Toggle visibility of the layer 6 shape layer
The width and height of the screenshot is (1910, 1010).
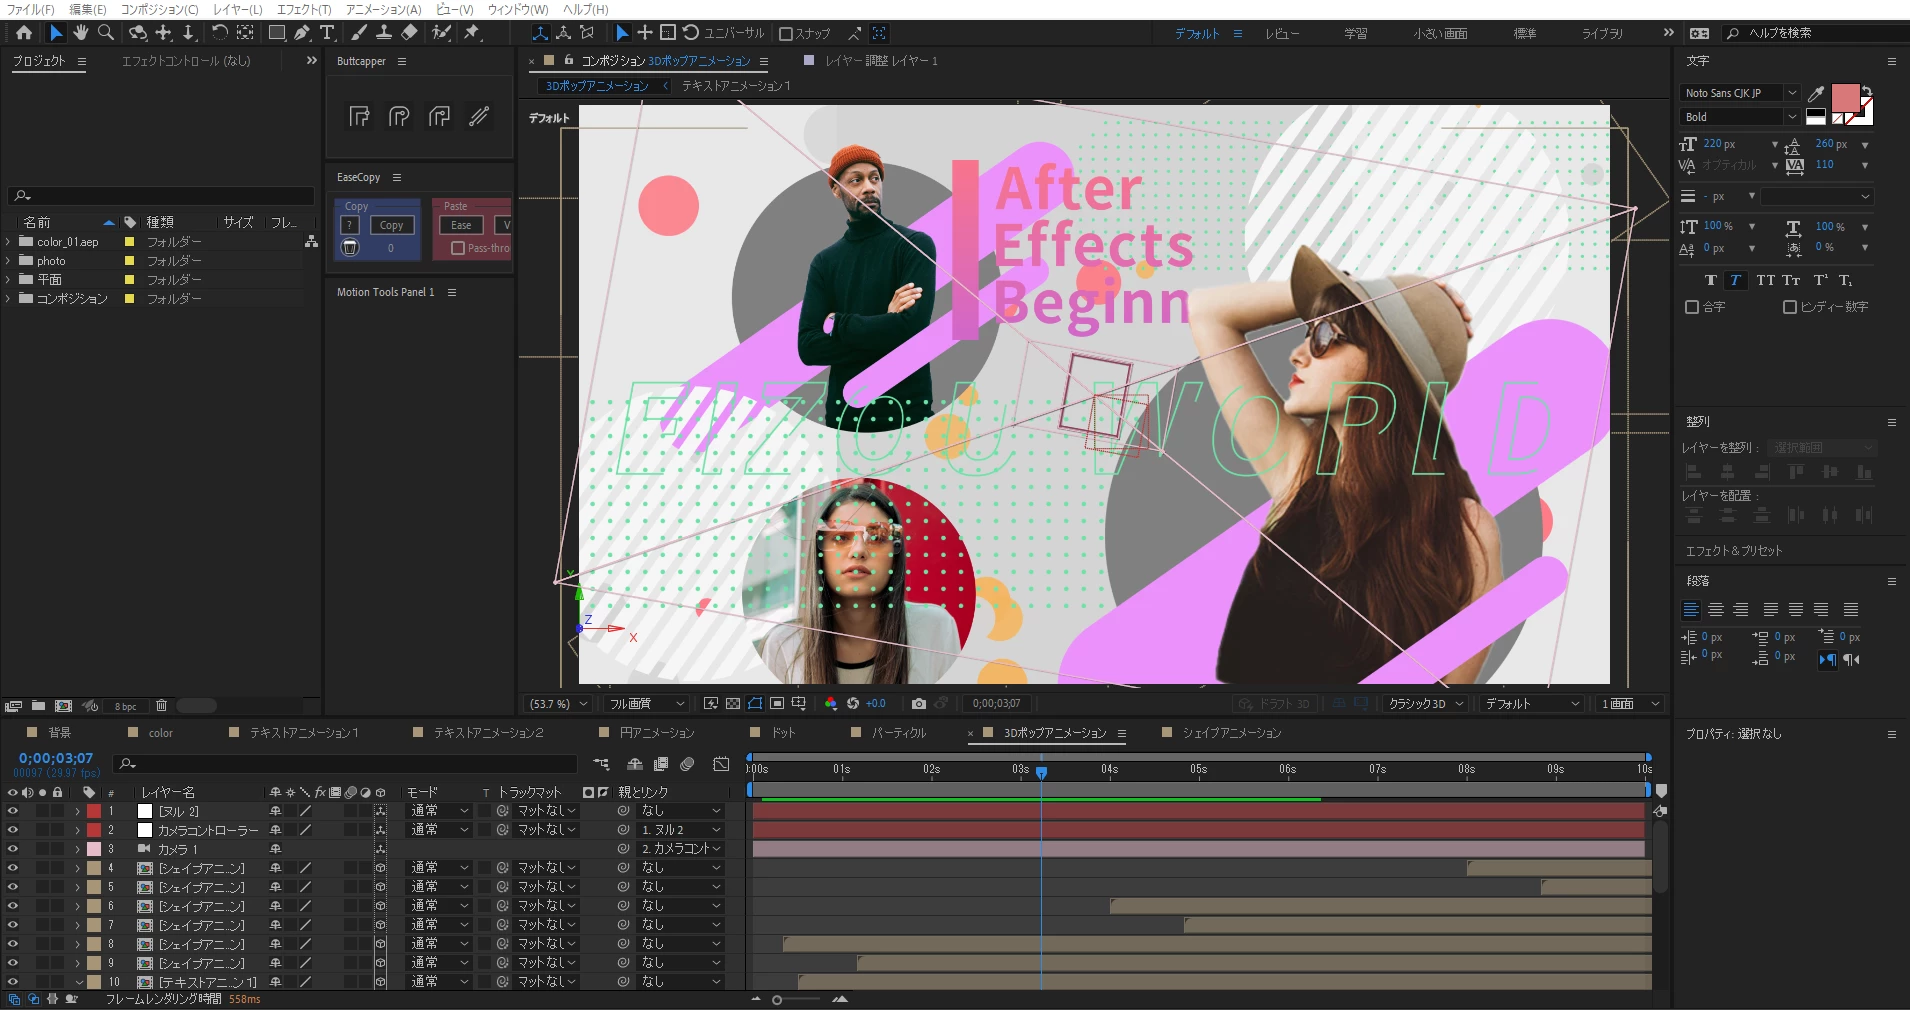pyautogui.click(x=13, y=906)
